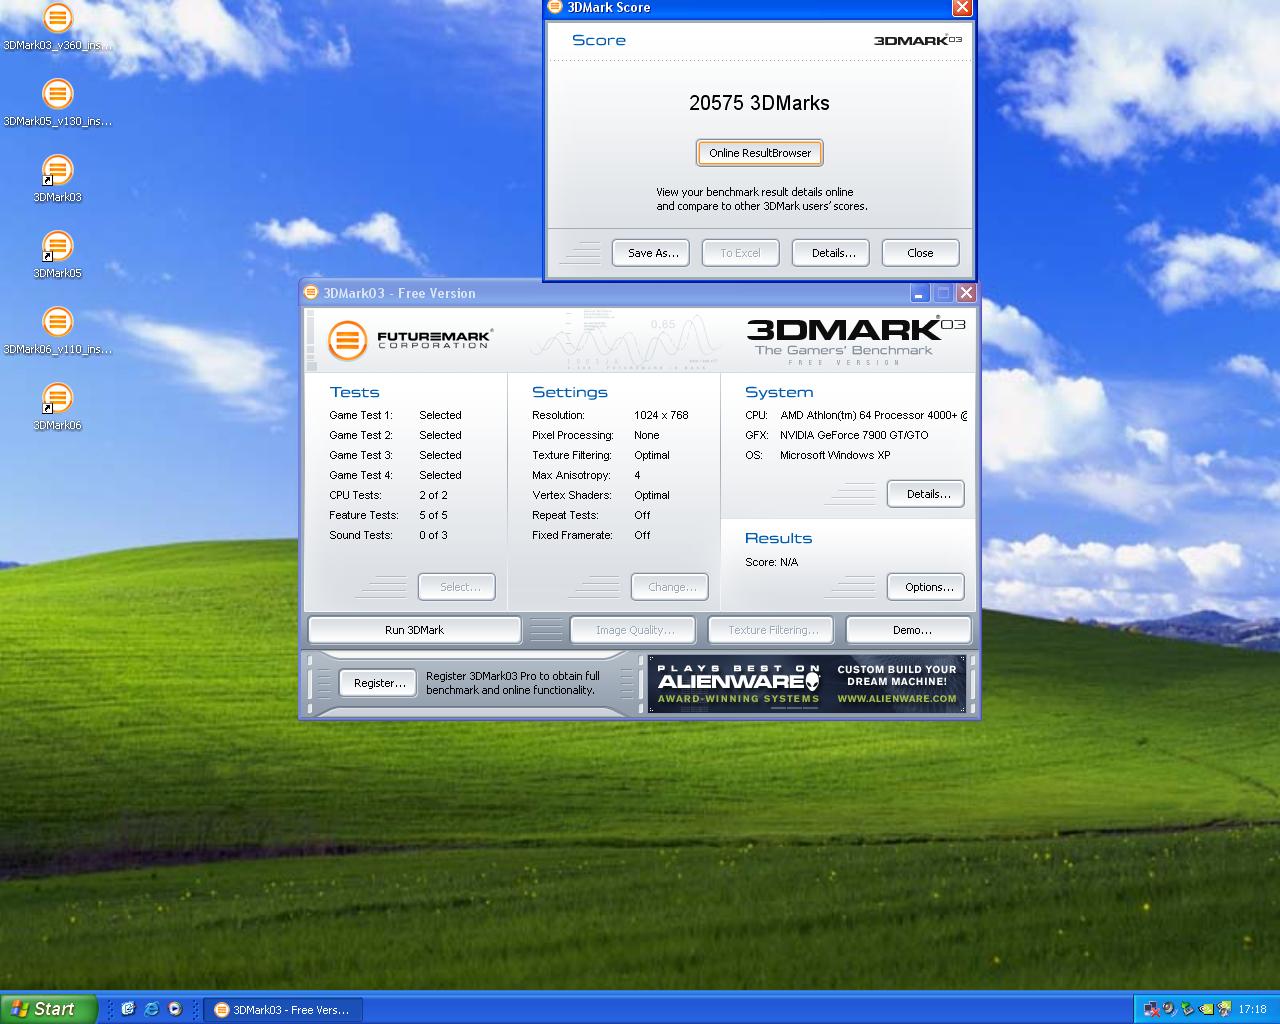Close 3DMark Score dialog via X
The width and height of the screenshot is (1280, 1024).
pyautogui.click(x=962, y=8)
